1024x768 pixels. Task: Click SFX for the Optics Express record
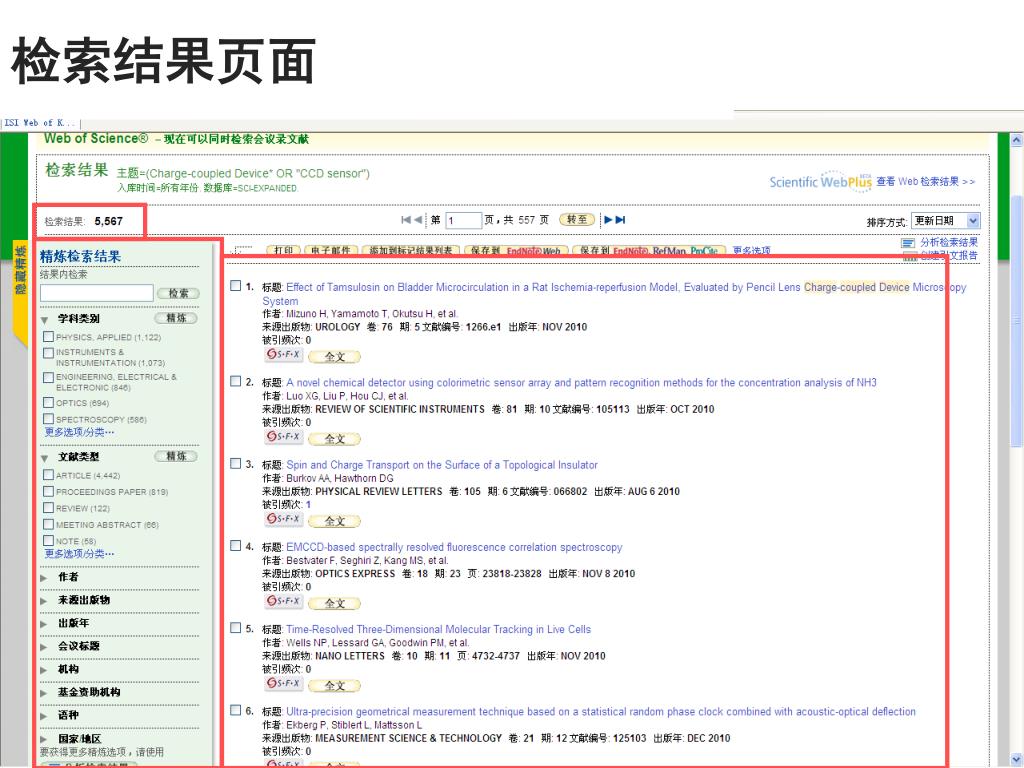point(283,601)
